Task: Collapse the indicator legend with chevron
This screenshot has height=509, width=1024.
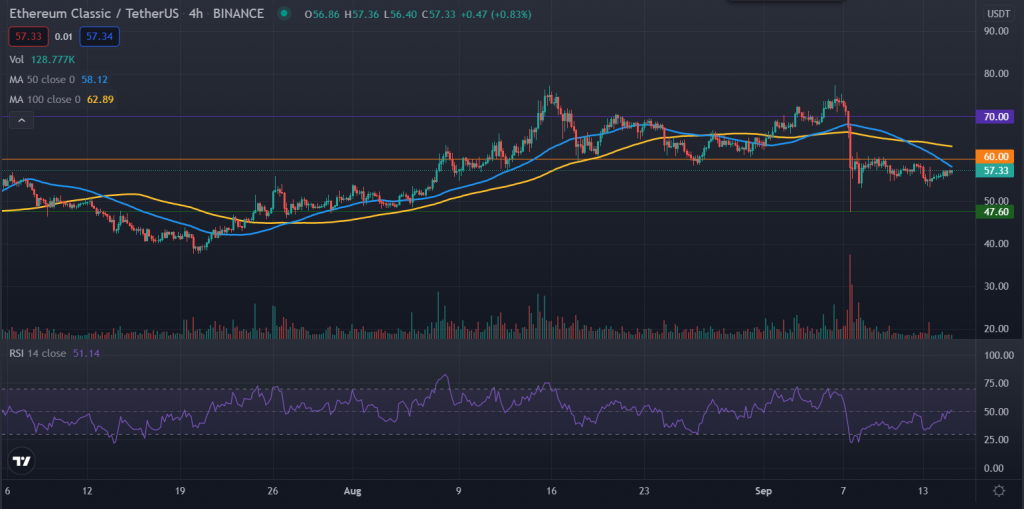Action: (x=22, y=120)
